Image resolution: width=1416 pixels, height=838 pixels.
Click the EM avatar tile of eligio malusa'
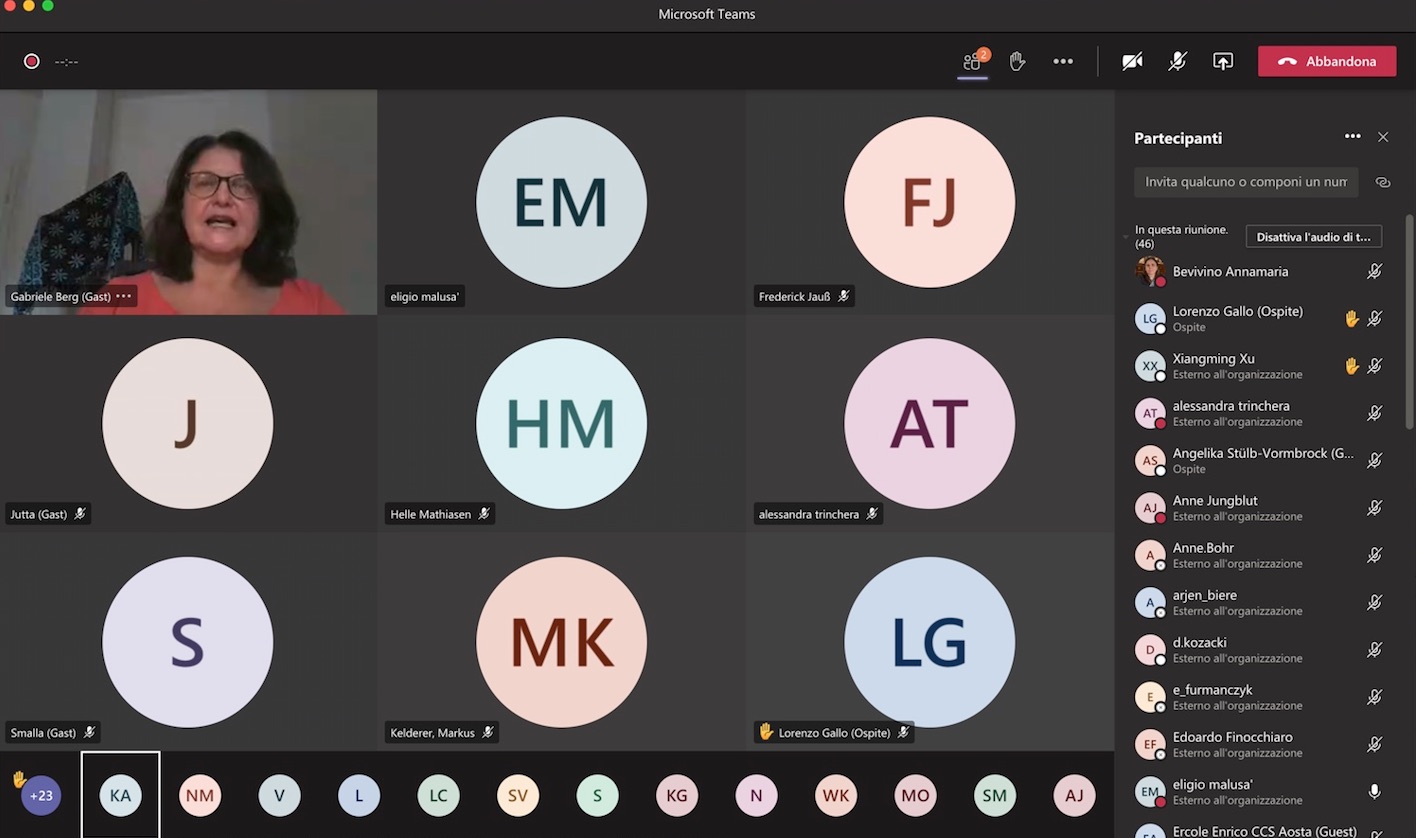click(x=561, y=202)
